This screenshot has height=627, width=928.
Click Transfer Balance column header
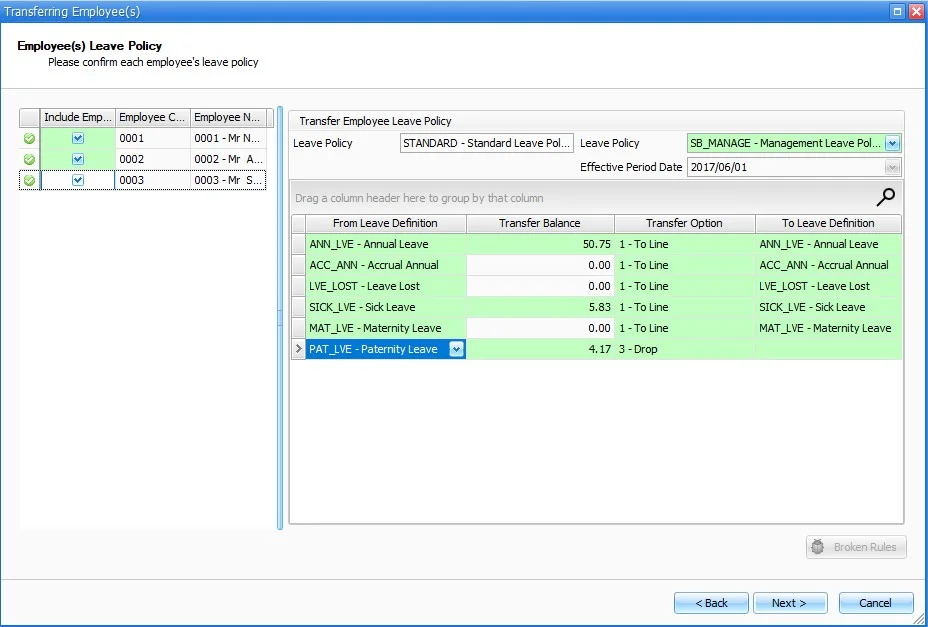(x=540, y=223)
